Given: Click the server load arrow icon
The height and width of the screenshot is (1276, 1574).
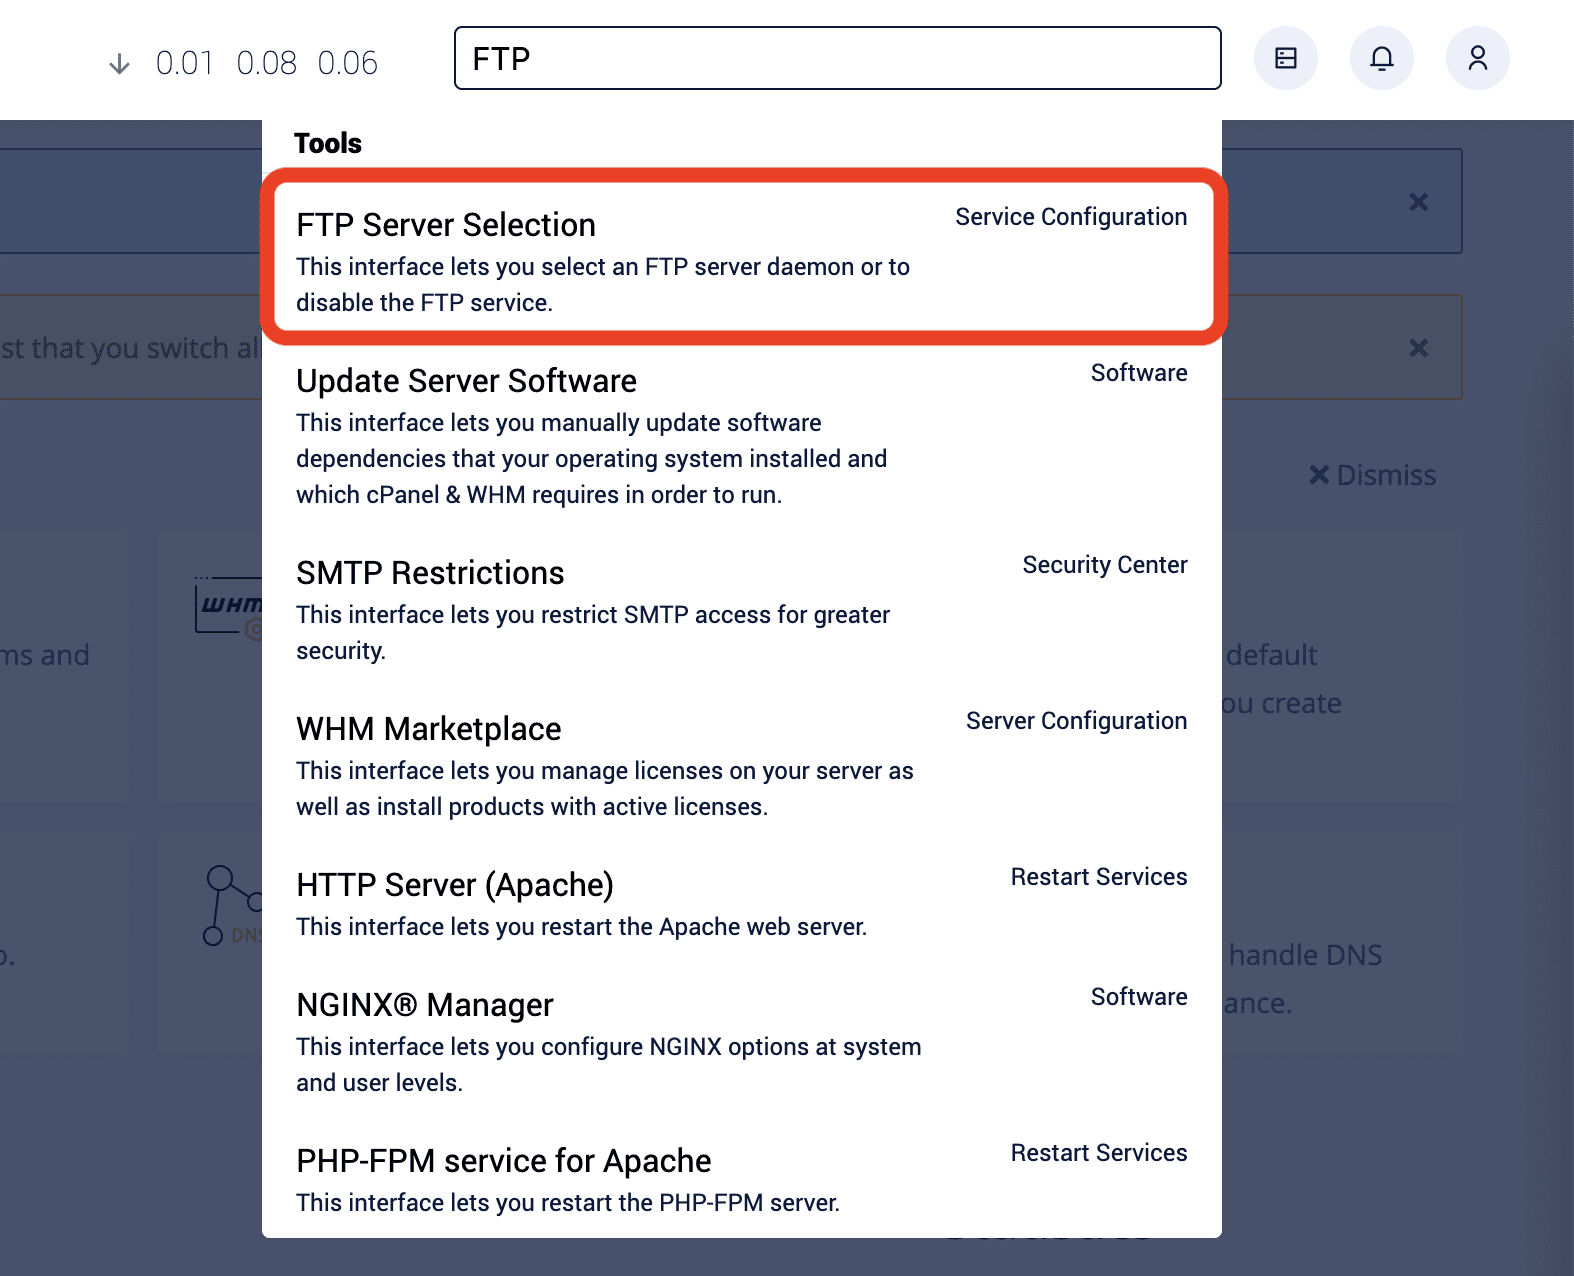Looking at the screenshot, I should [119, 64].
